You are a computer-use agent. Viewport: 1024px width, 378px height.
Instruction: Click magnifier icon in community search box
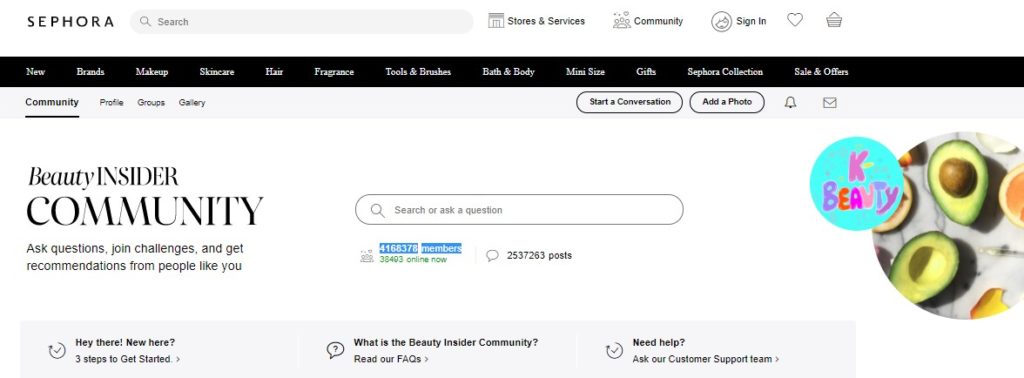pos(377,210)
